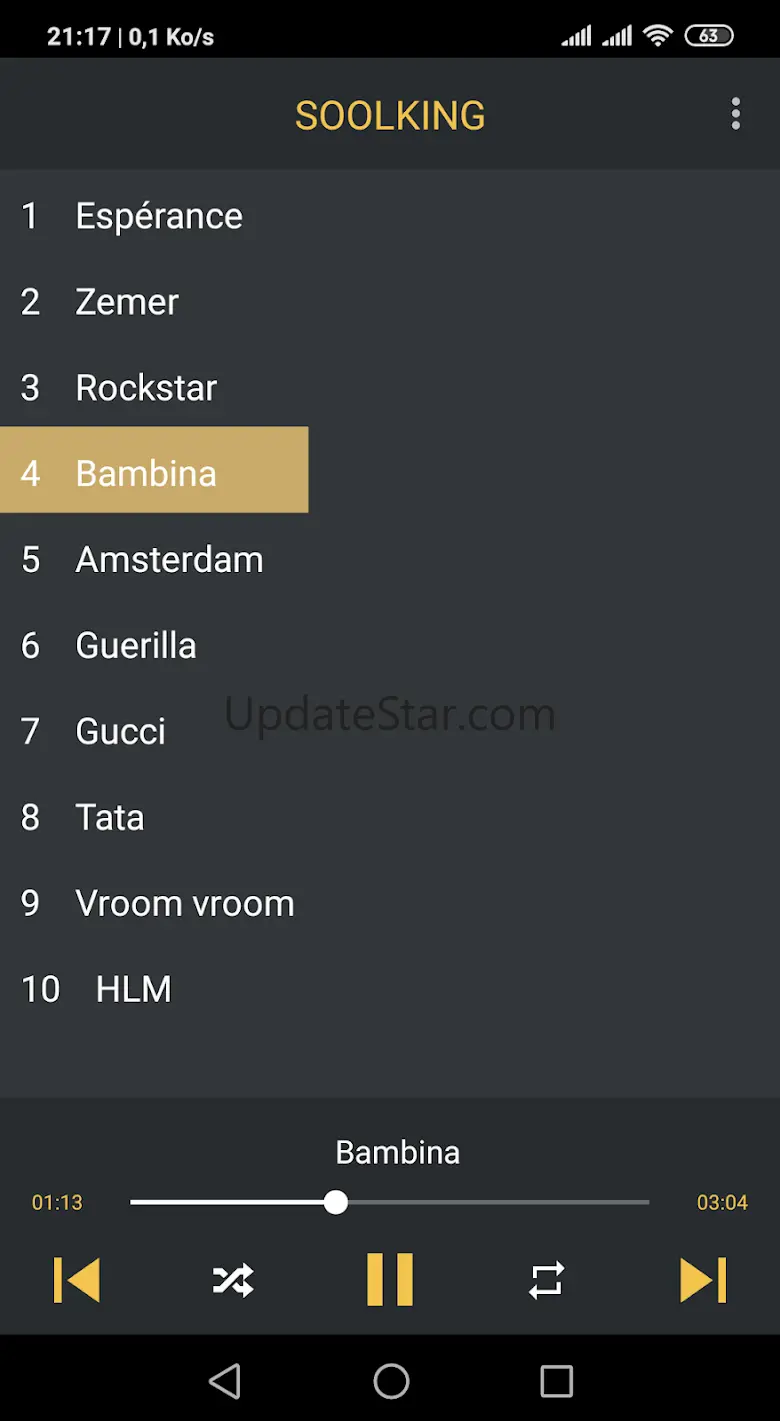Pause the Bambina song
The image size is (780, 1421).
(x=390, y=1280)
